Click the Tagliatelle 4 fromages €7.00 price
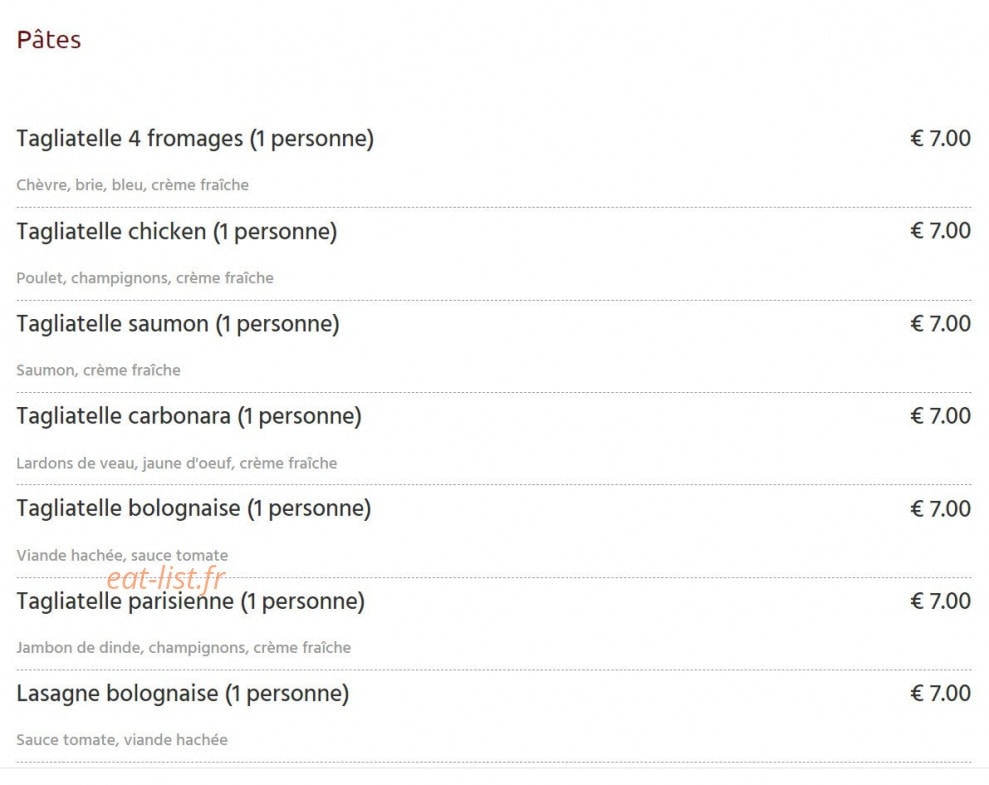This screenshot has height=785, width=989. click(940, 138)
